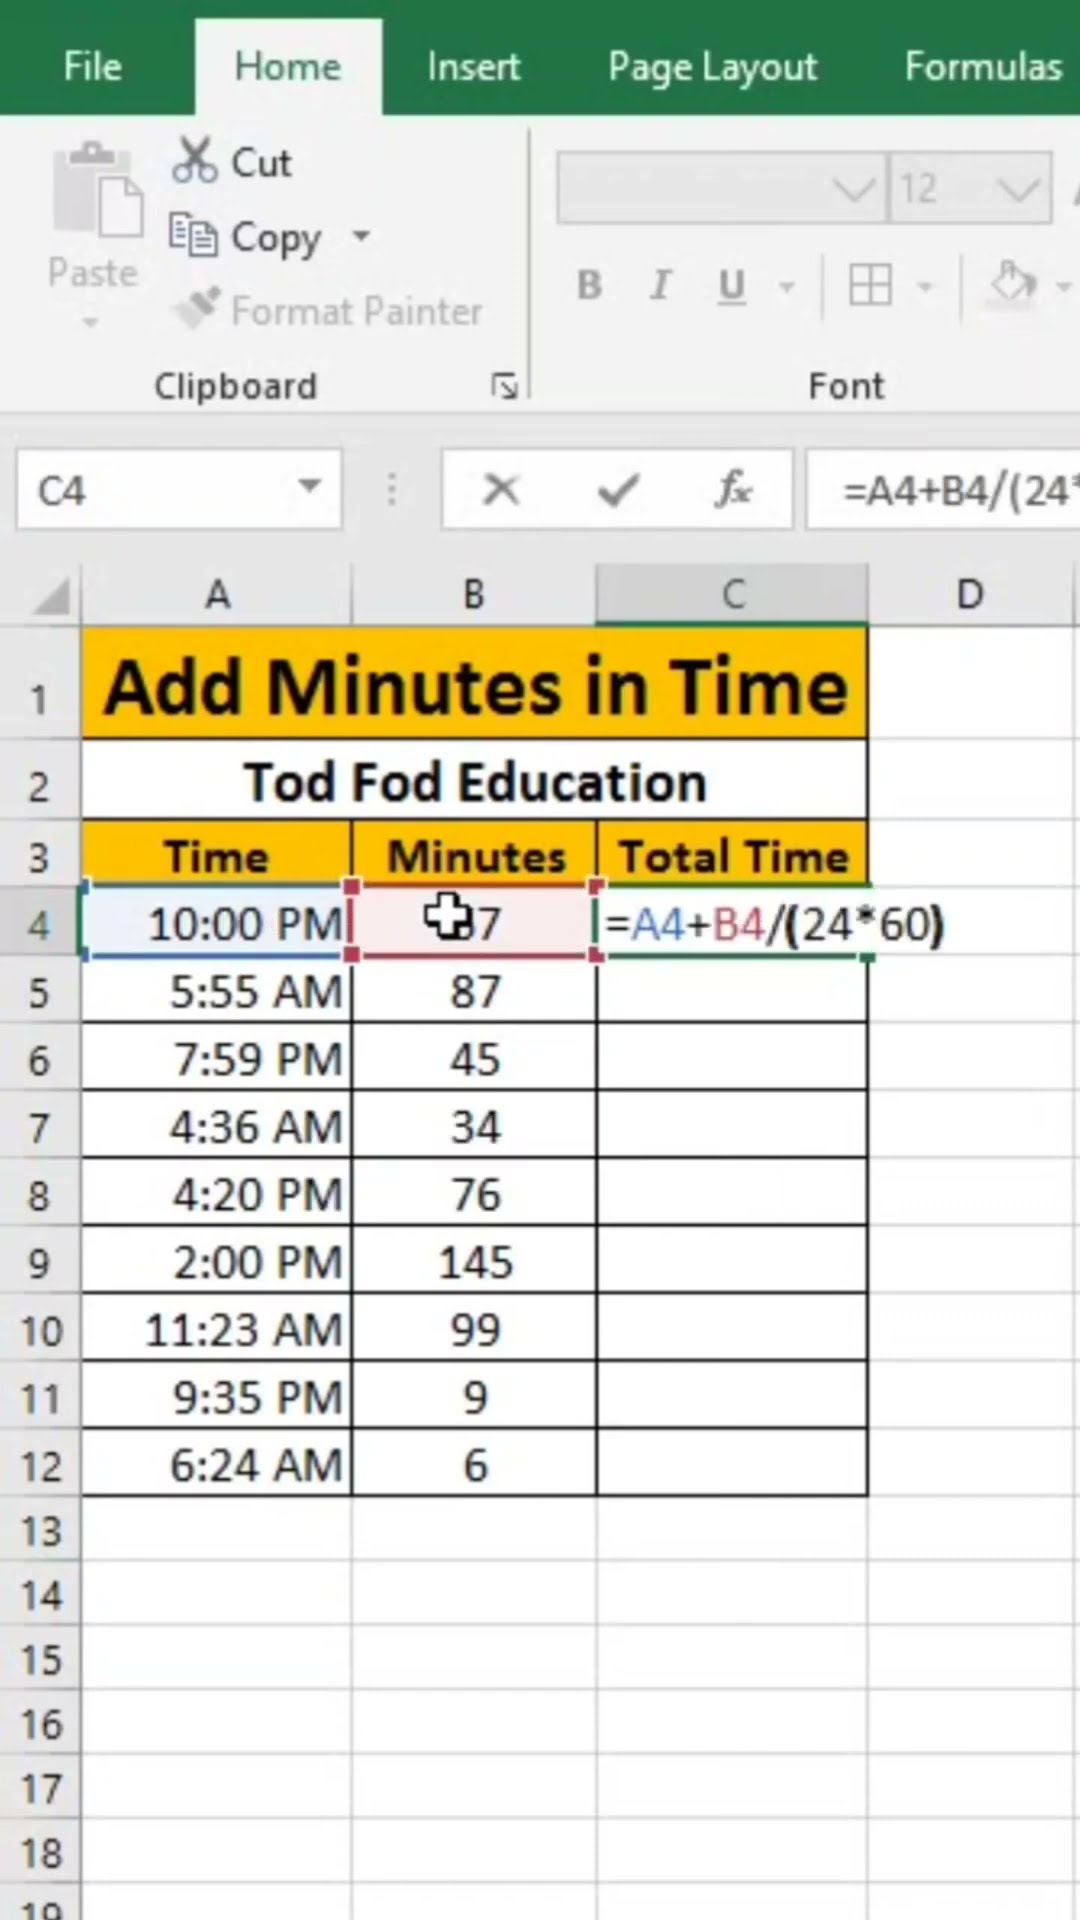
Task: Expand the Name Box dropdown
Action: coord(310,488)
